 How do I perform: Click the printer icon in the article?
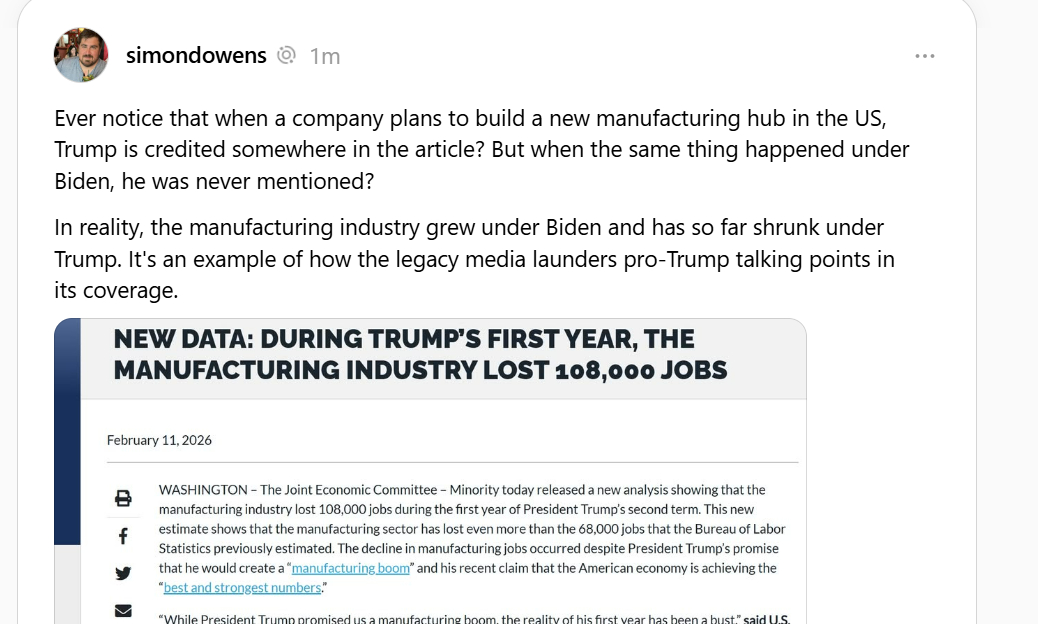[x=123, y=498]
